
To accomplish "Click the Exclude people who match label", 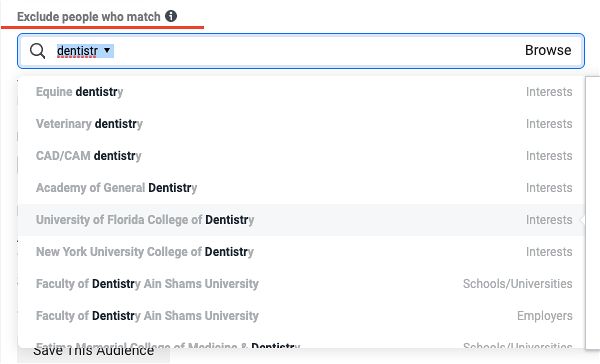I will click(x=88, y=17).
